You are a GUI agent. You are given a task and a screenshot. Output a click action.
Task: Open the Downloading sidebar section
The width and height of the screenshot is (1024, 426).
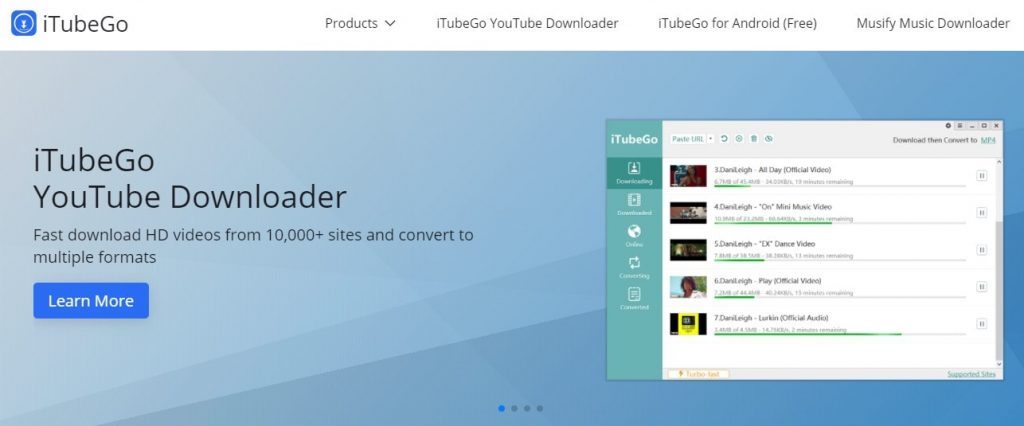point(633,173)
